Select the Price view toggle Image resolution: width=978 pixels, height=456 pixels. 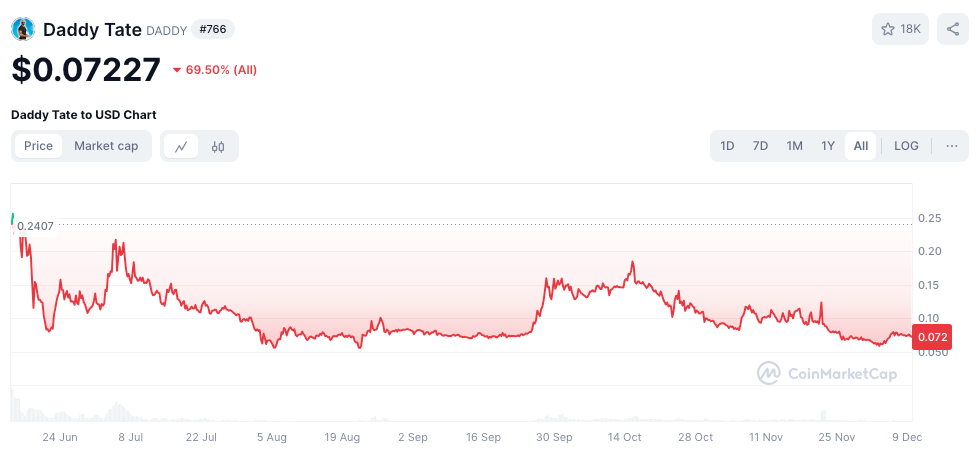click(38, 146)
